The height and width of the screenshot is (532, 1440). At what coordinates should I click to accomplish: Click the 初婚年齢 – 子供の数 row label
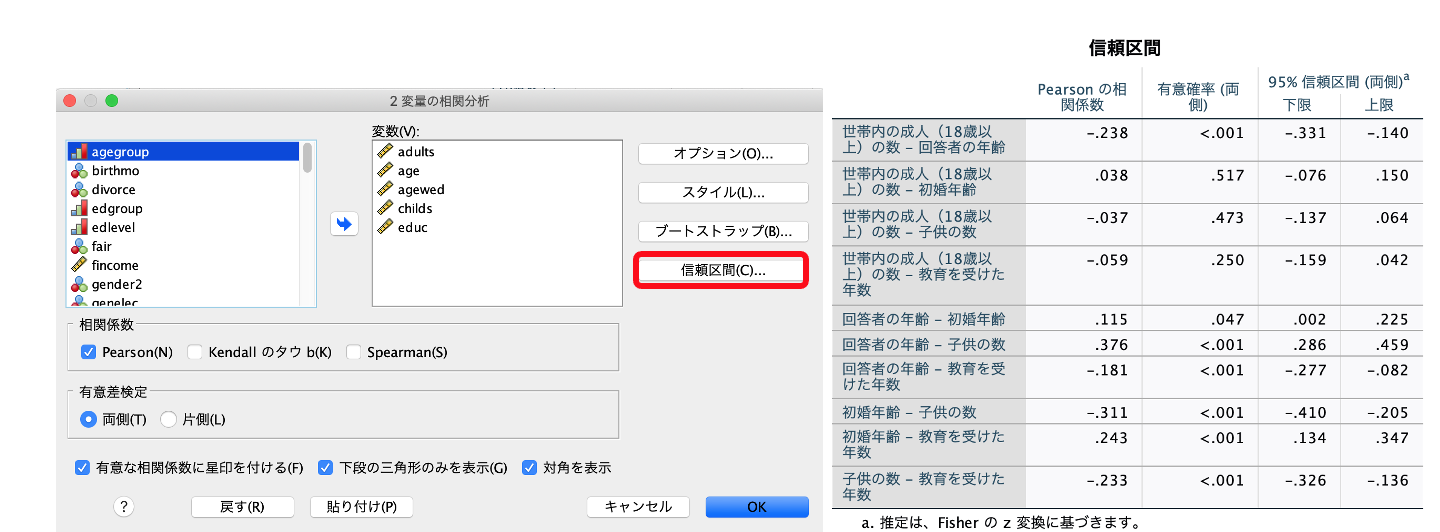tap(909, 412)
